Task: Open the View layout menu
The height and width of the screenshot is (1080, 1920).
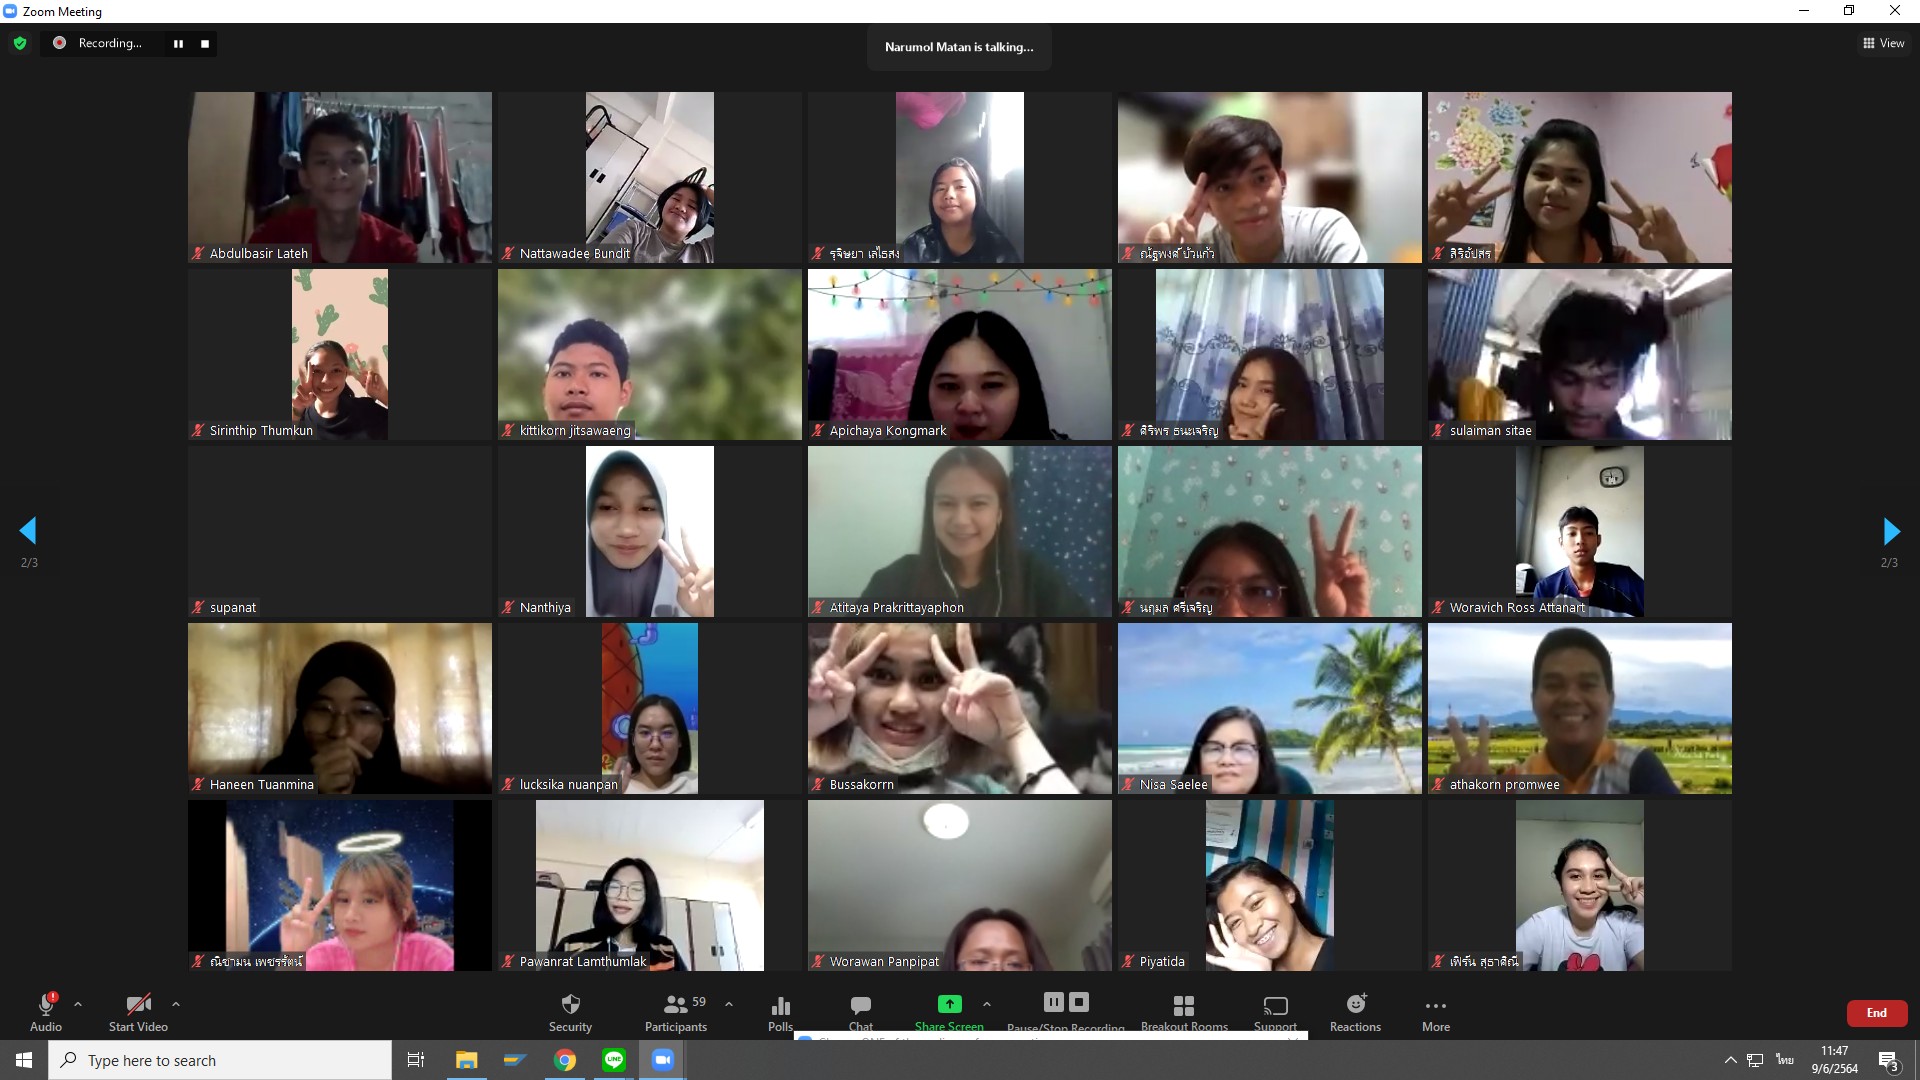Action: (1883, 43)
